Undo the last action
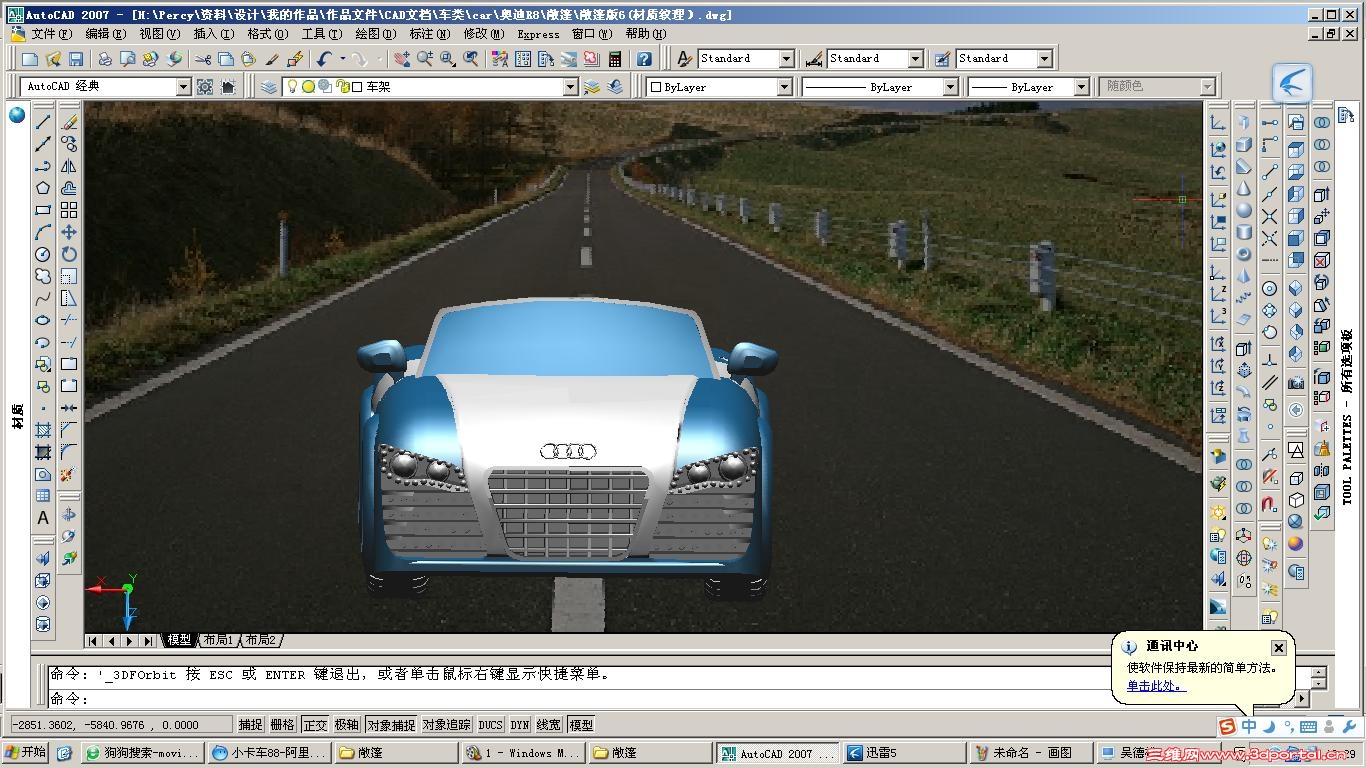 [324, 60]
